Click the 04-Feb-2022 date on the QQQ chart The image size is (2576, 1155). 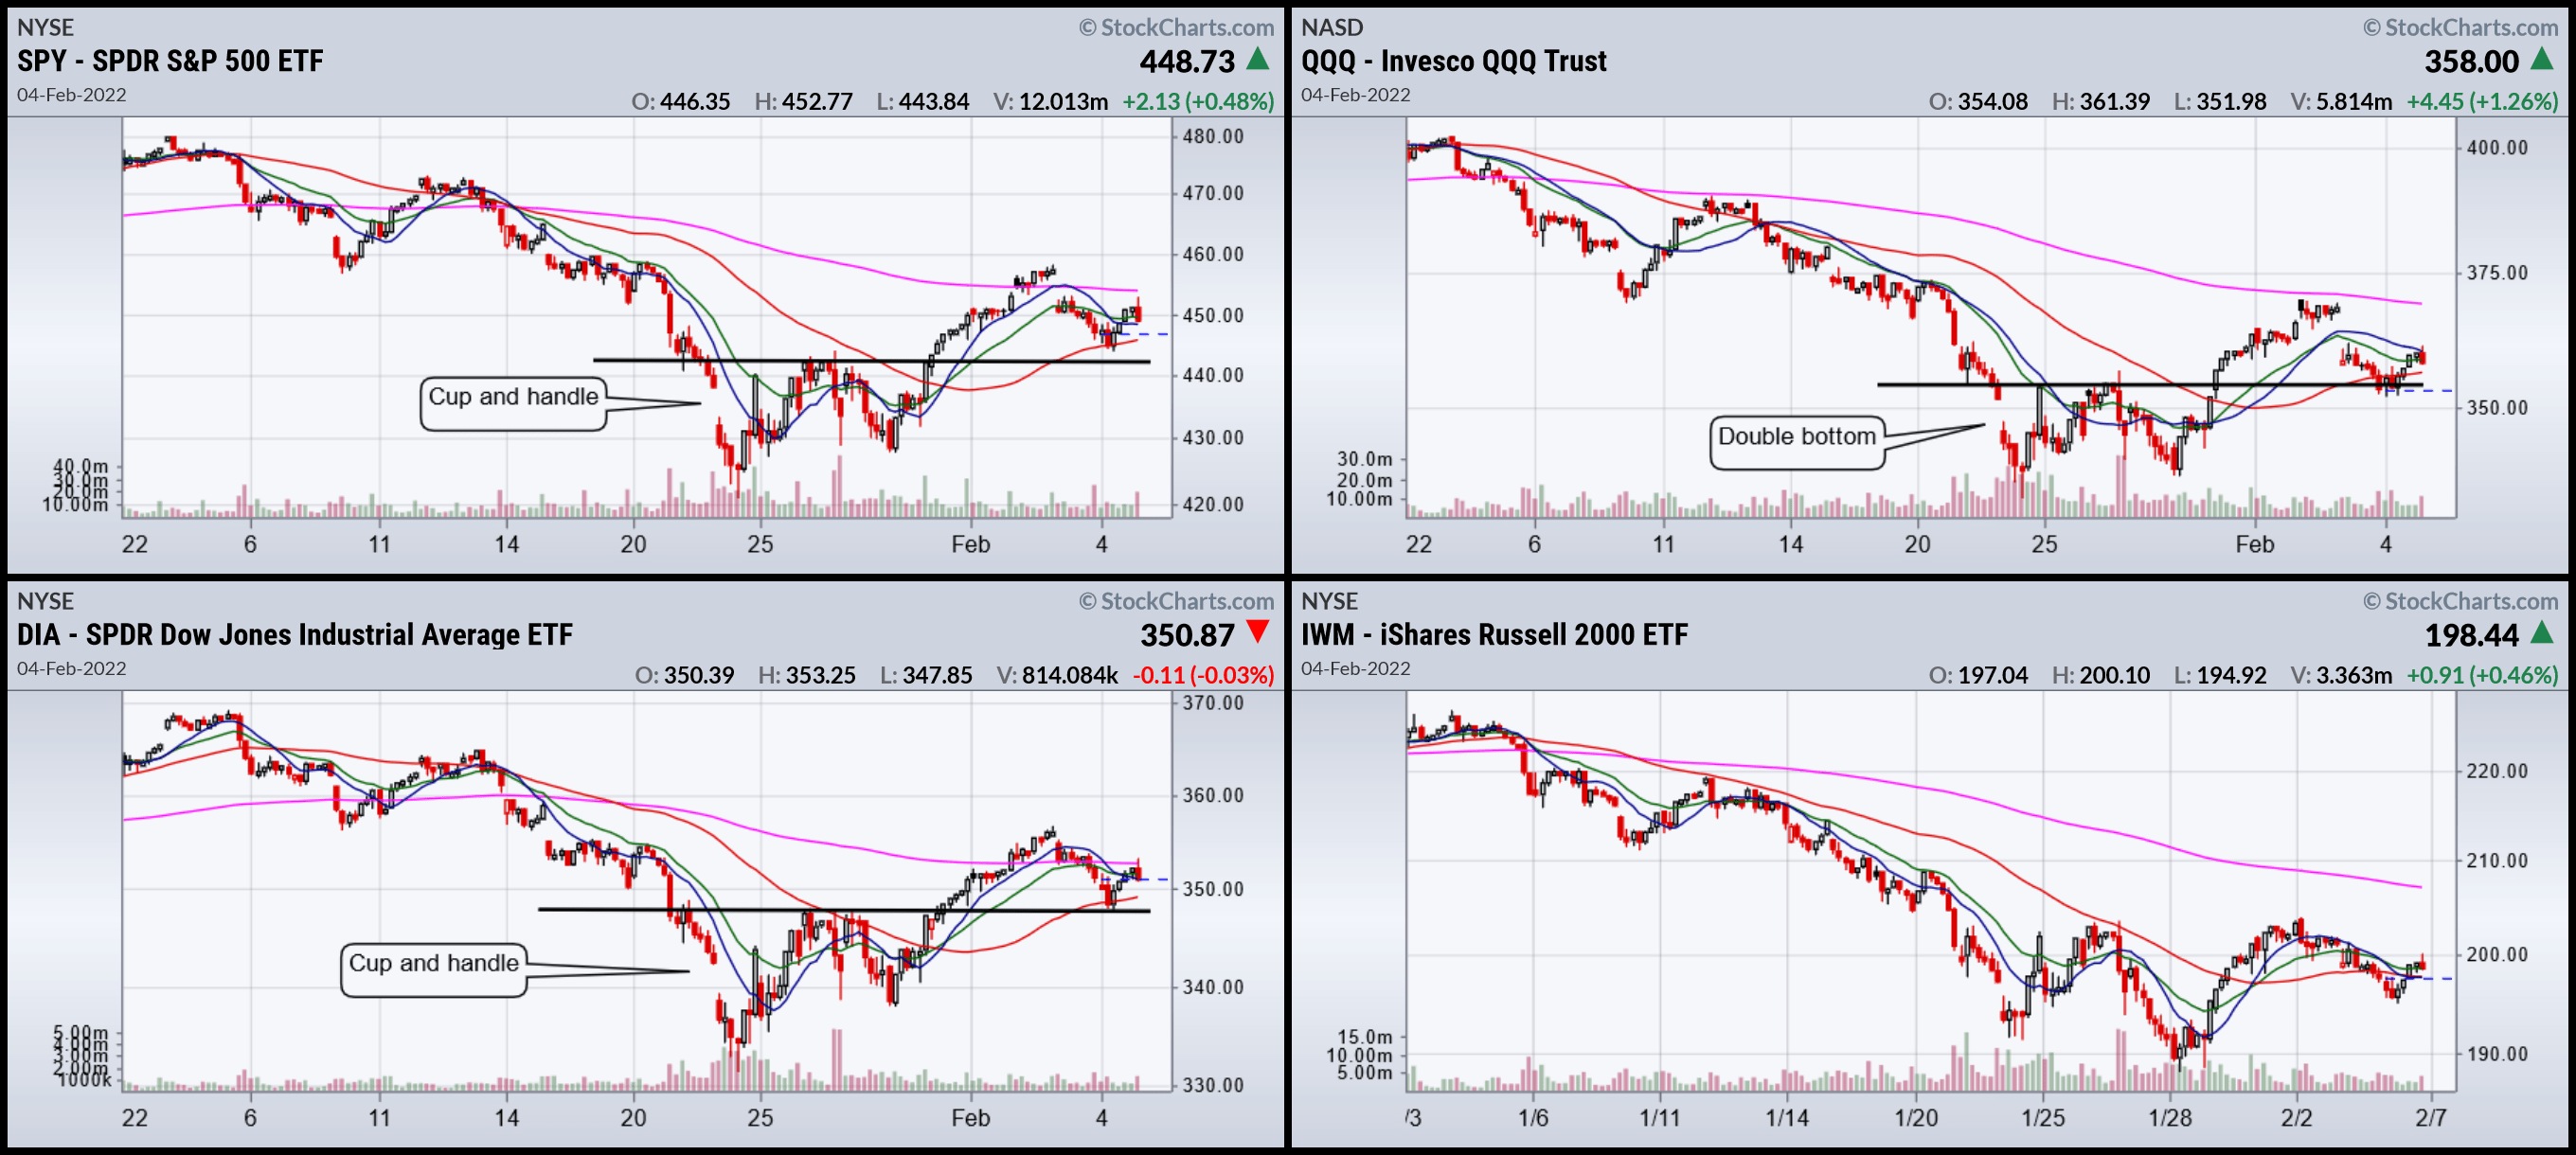1355,95
